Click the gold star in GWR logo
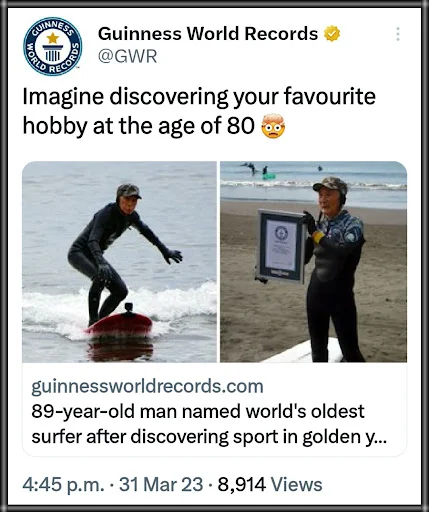Viewport: 429px width, 512px height. click(53, 38)
